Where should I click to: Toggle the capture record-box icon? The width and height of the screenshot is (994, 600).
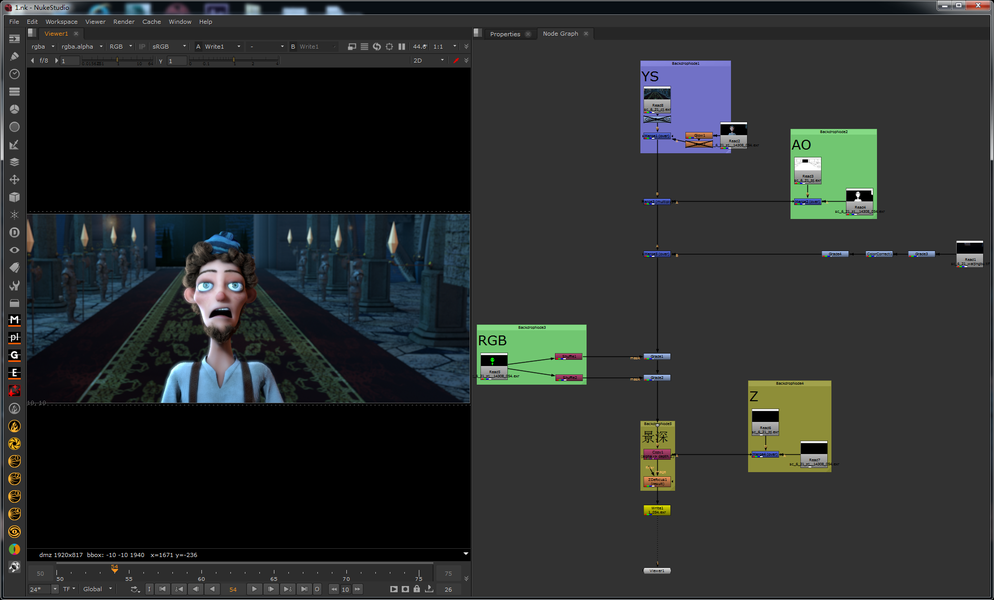point(405,589)
